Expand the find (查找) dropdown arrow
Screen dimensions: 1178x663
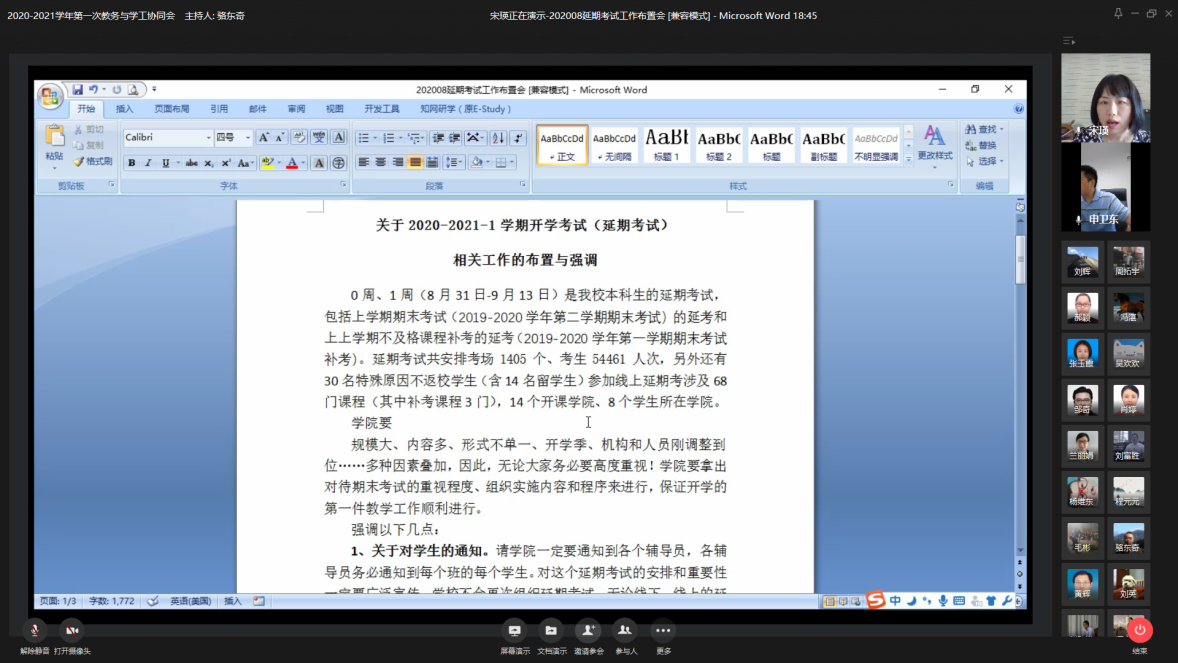click(1002, 130)
